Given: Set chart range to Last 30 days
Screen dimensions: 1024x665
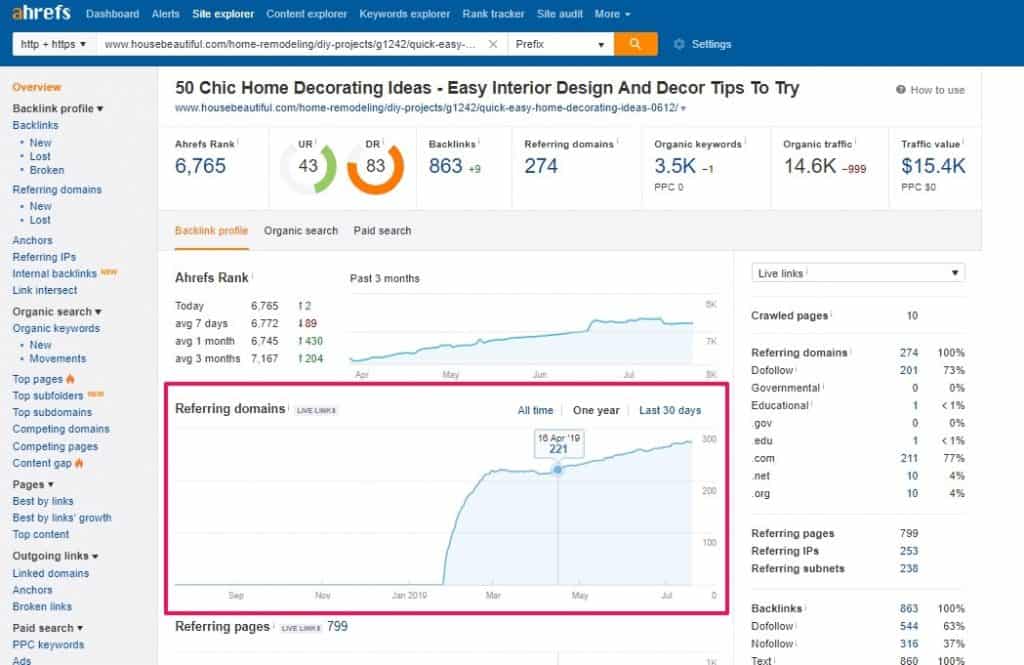Looking at the screenshot, I should 670,410.
